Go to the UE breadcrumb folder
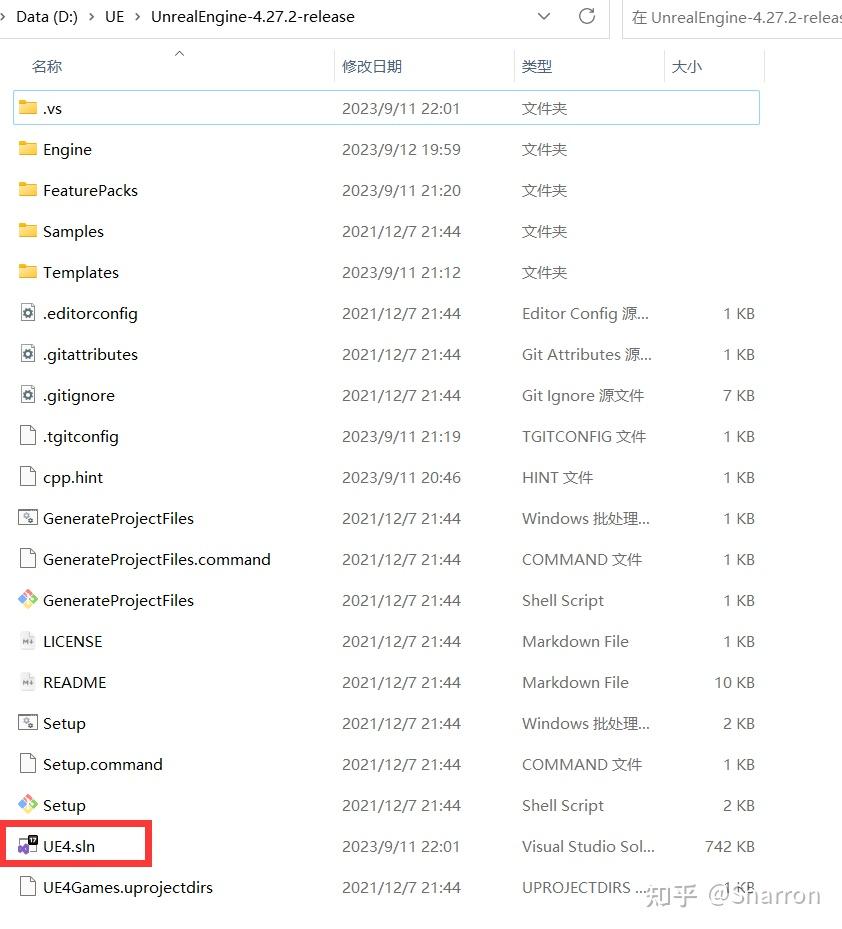Viewport: 842px width, 929px height. [114, 17]
